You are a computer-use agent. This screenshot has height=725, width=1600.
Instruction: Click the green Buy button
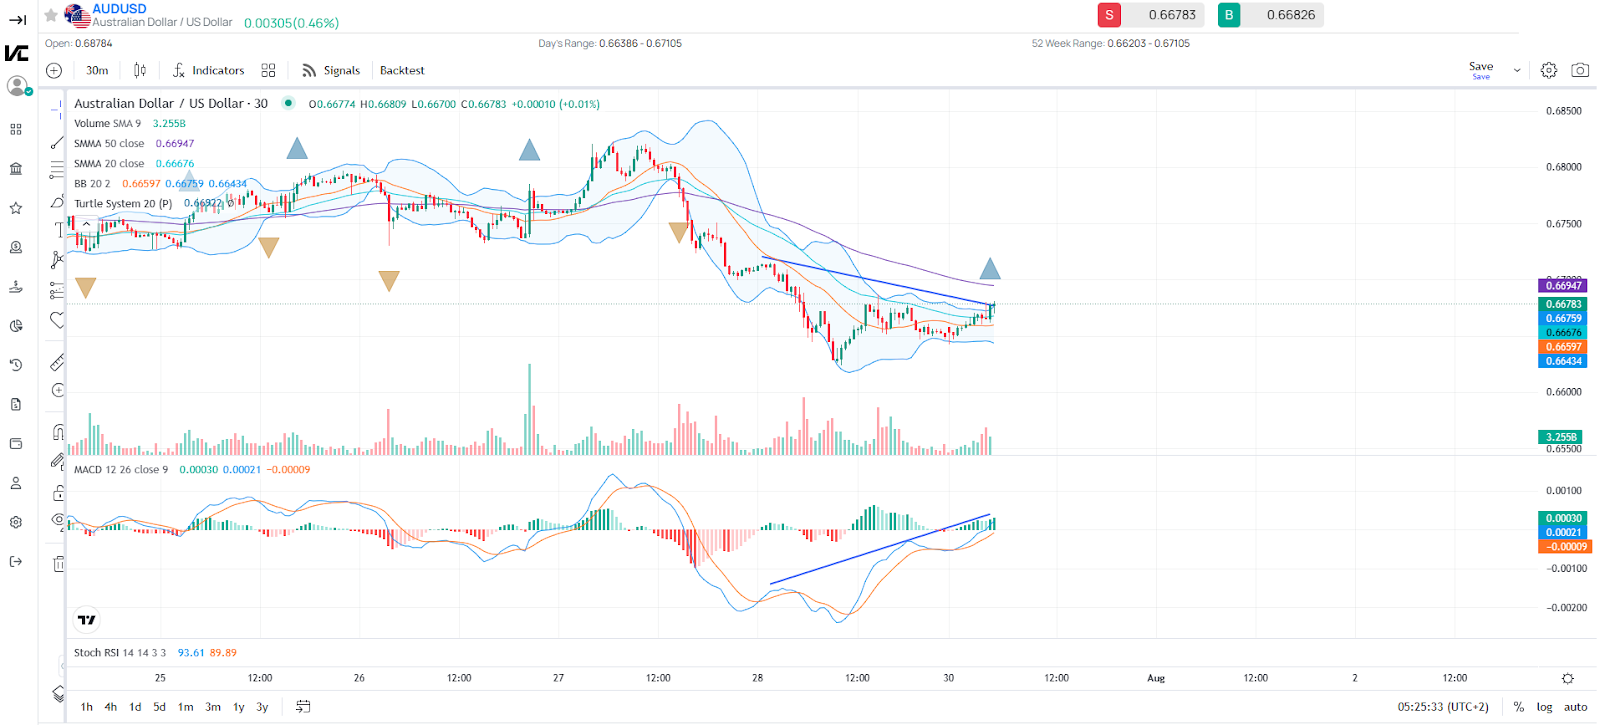1229,15
